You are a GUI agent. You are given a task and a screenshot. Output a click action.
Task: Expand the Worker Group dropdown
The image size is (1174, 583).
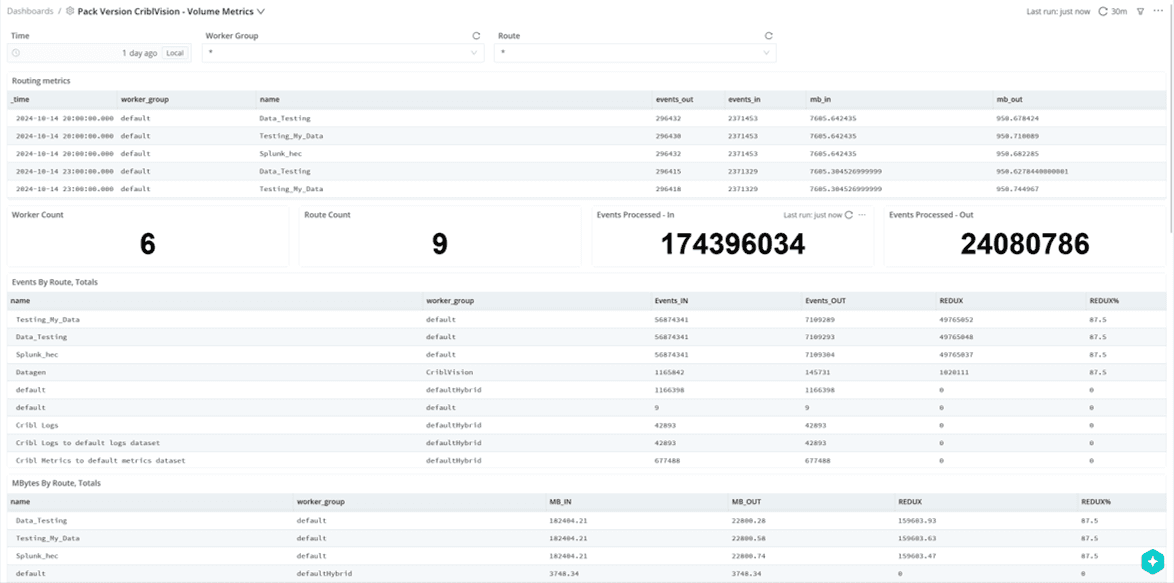(x=474, y=53)
